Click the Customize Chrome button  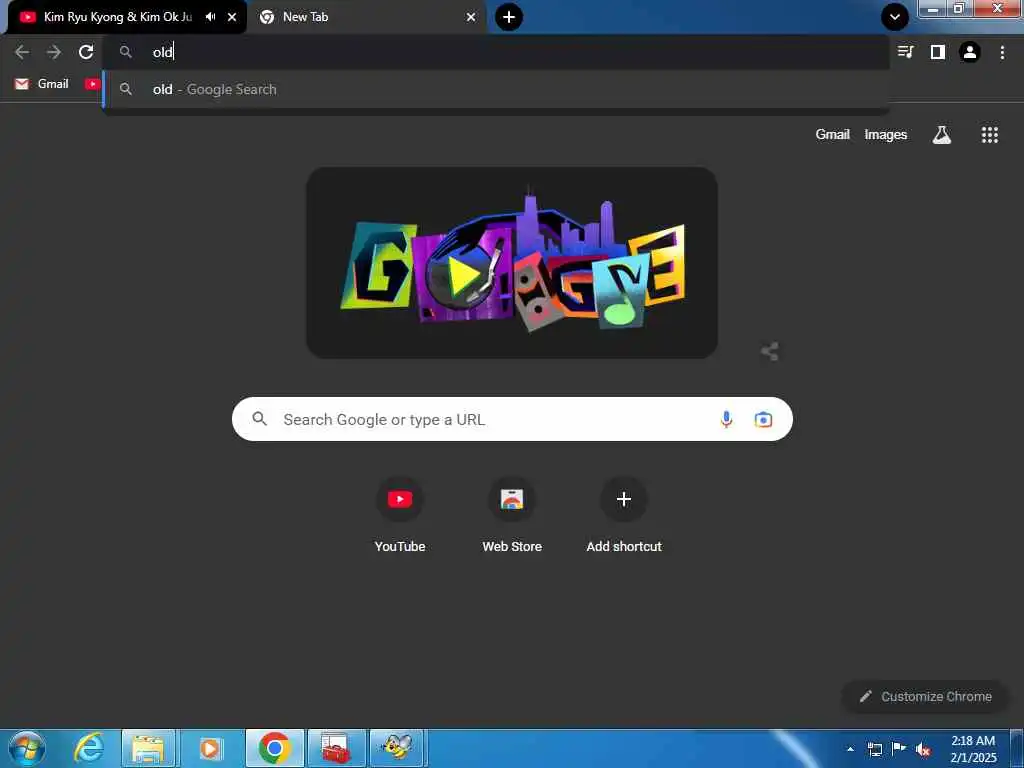click(x=925, y=696)
